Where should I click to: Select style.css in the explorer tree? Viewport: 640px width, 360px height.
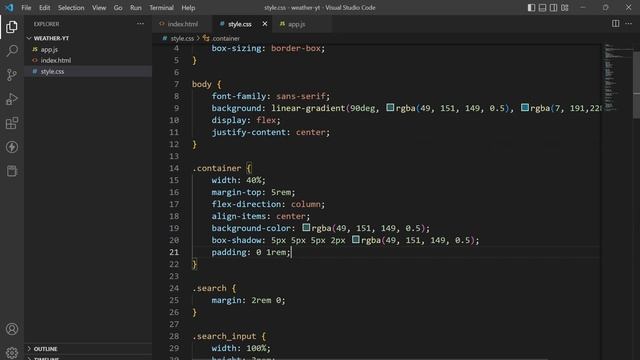click(x=88, y=71)
